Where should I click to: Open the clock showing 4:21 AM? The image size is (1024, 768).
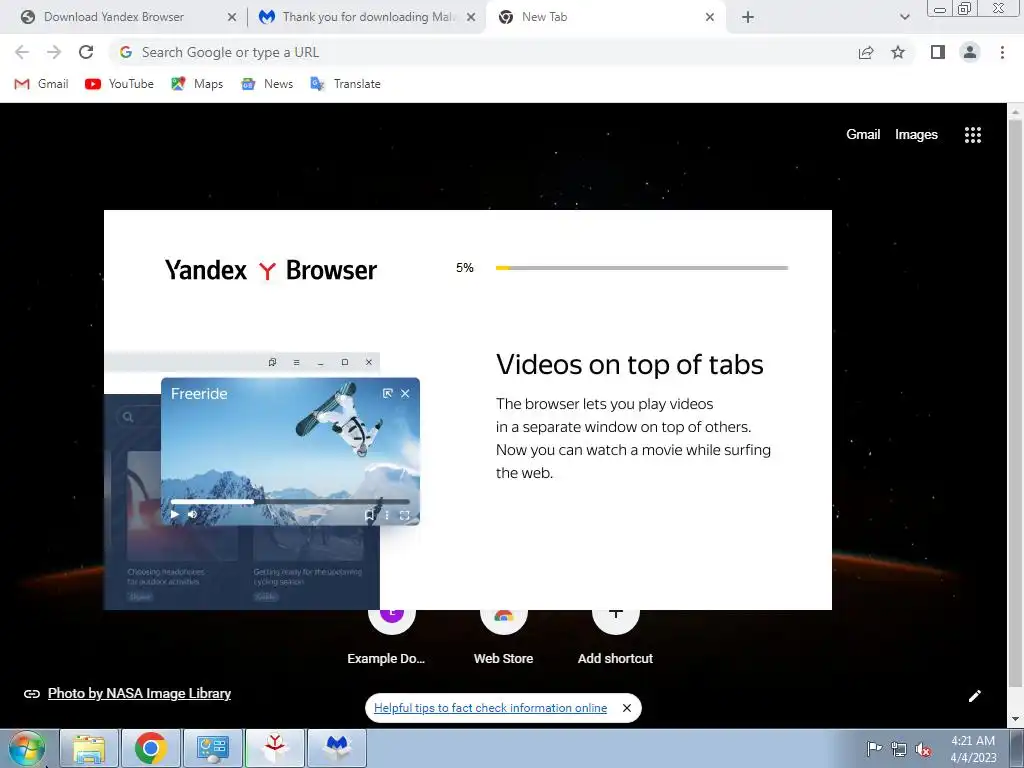tap(973, 749)
